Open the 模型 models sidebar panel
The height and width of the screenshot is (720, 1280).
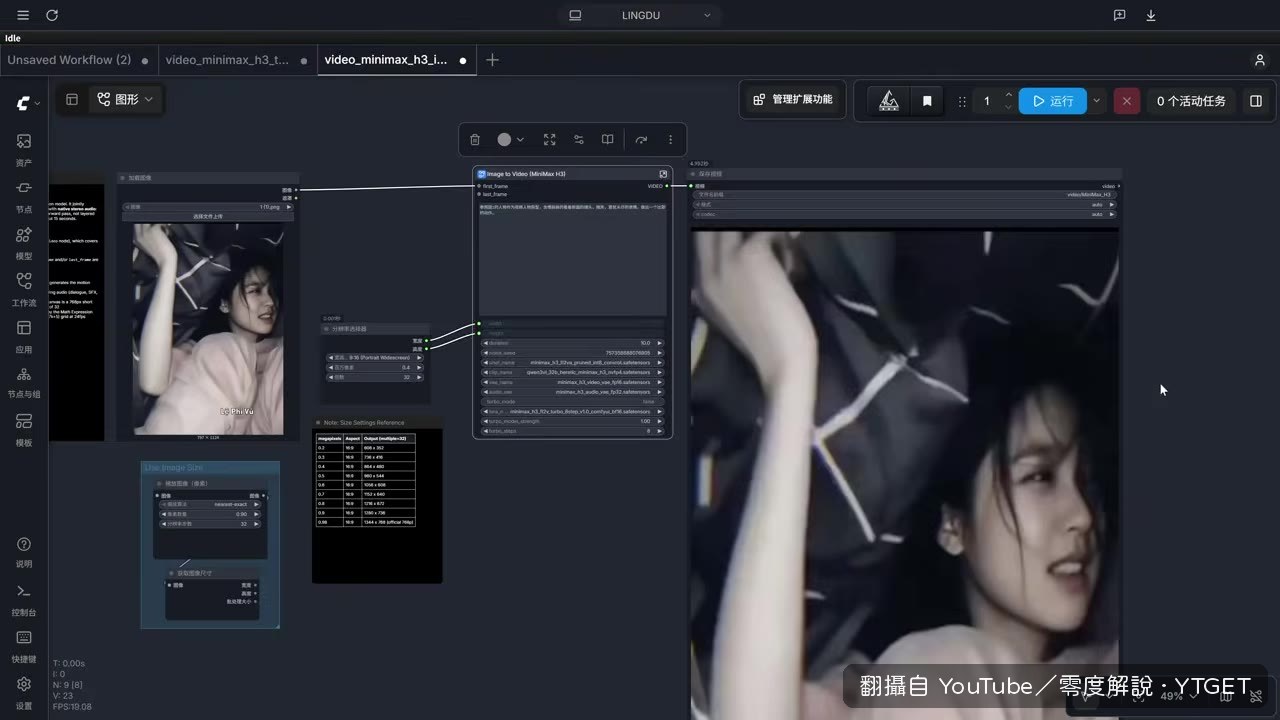(24, 243)
